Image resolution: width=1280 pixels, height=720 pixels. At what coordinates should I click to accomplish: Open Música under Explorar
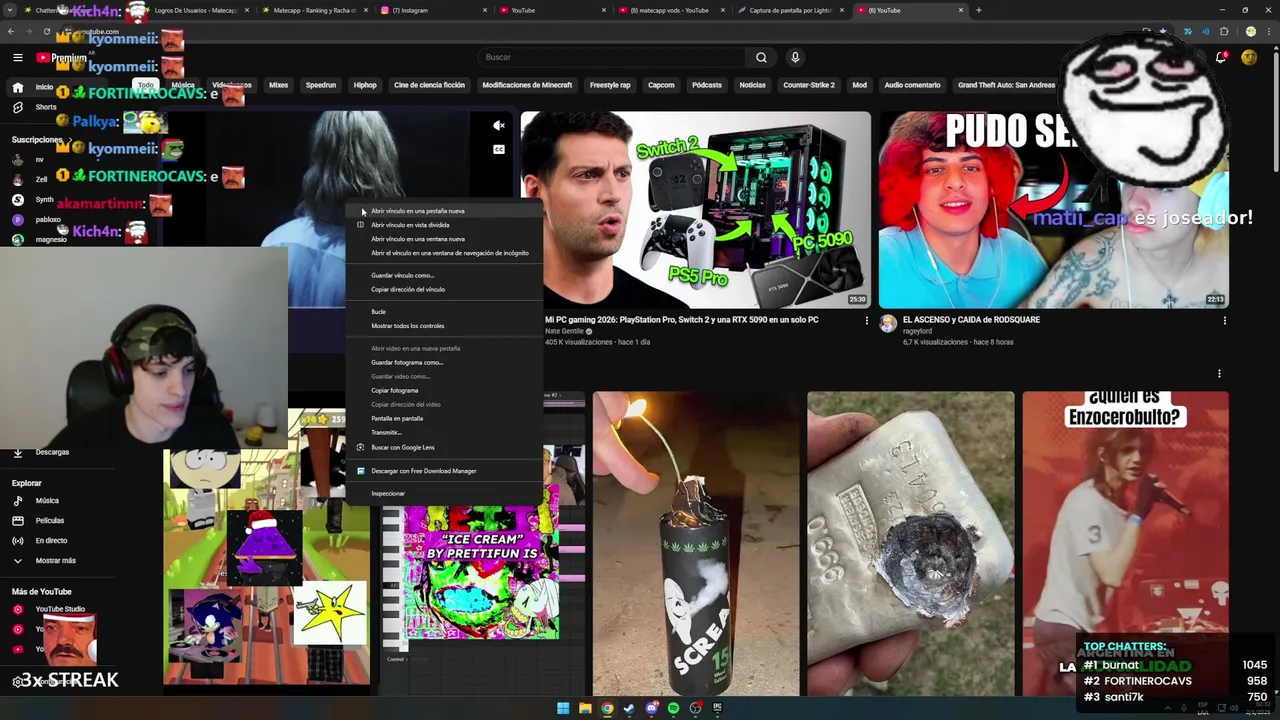click(47, 500)
